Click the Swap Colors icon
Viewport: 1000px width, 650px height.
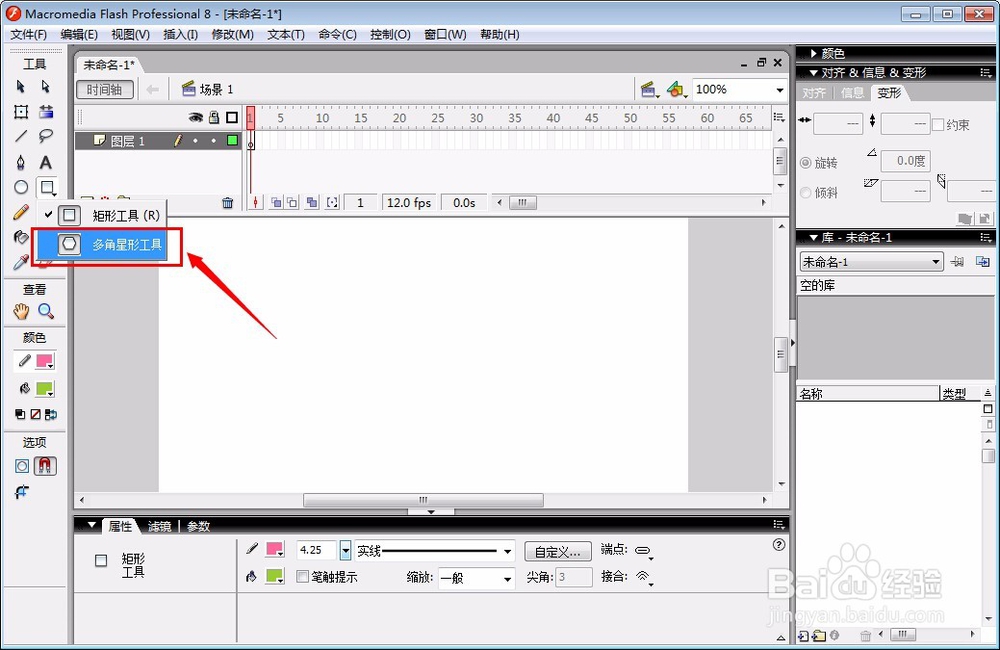(51, 415)
